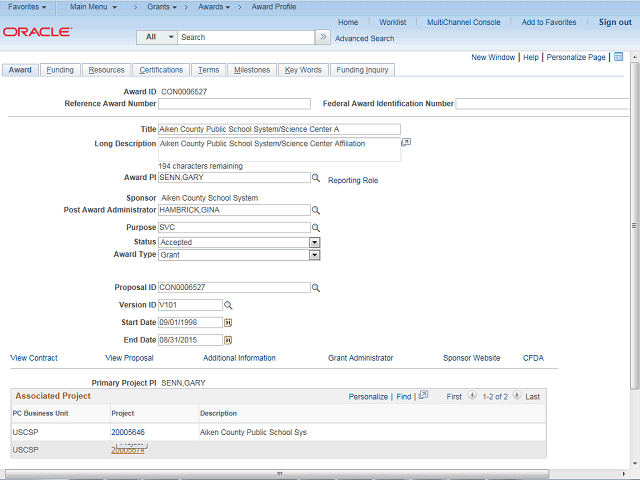Open the Purpose field lookup icon
640x480 pixels.
coord(315,228)
